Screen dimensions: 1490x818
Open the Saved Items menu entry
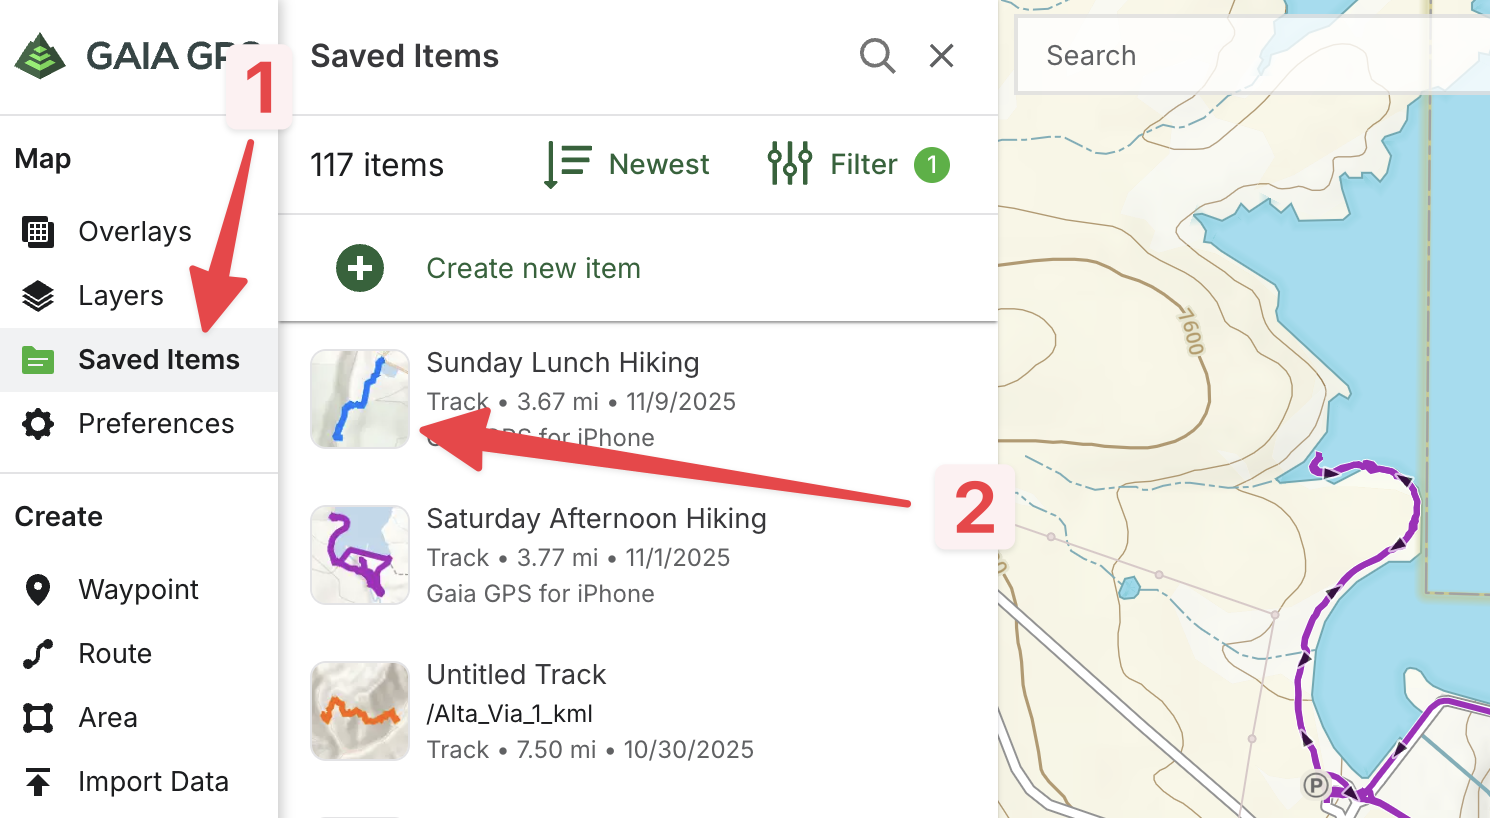[x=158, y=360]
